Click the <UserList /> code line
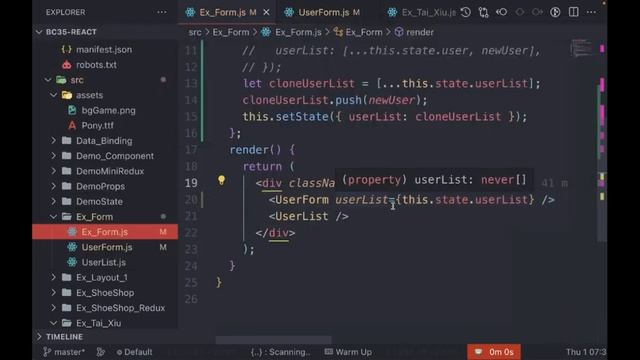Screen dimensions: 640x360 click(x=309, y=216)
